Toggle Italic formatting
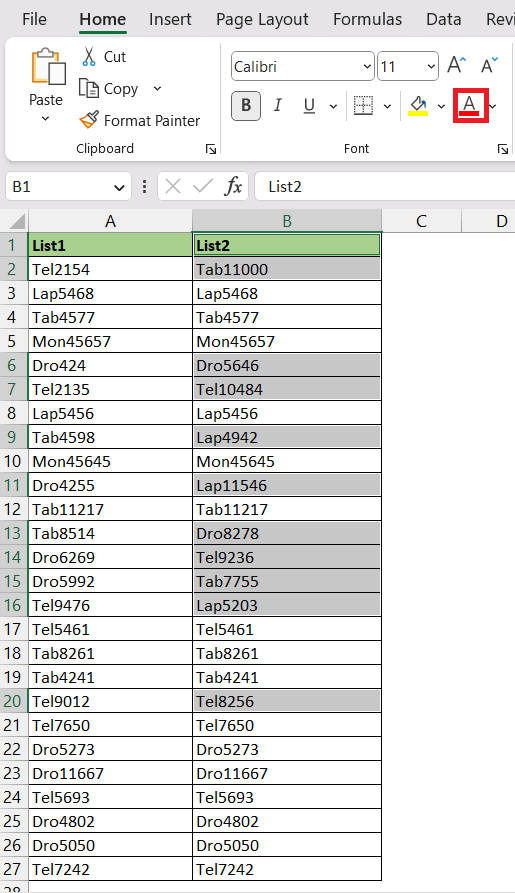This screenshot has width=515, height=893. [x=277, y=105]
